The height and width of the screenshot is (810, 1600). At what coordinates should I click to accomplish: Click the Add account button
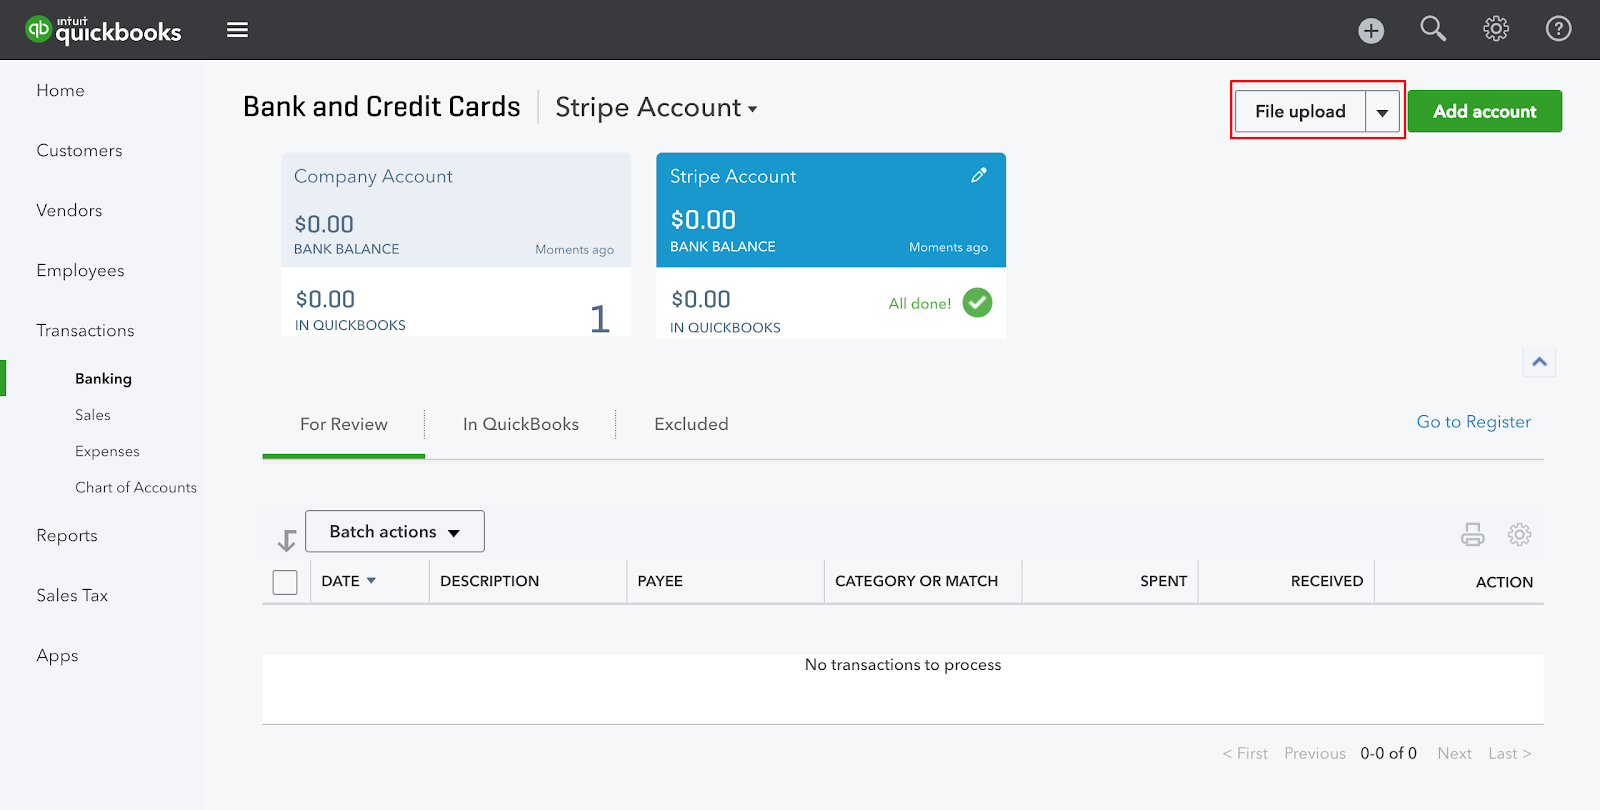(x=1485, y=112)
